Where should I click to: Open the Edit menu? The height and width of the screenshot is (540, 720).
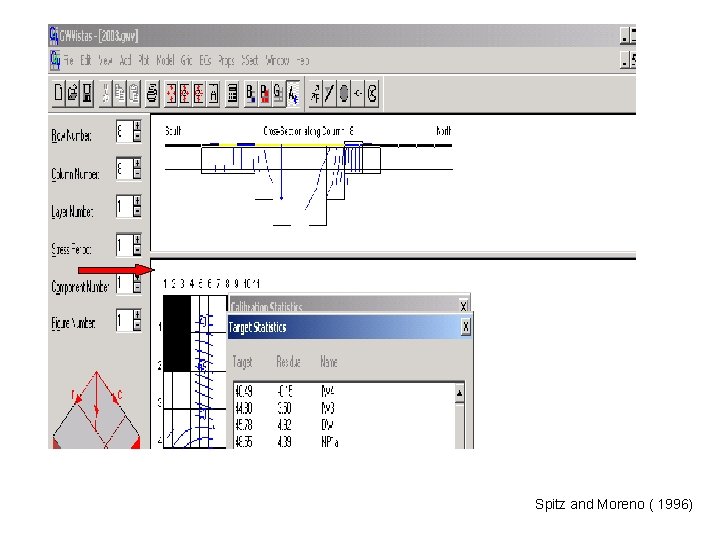click(86, 60)
